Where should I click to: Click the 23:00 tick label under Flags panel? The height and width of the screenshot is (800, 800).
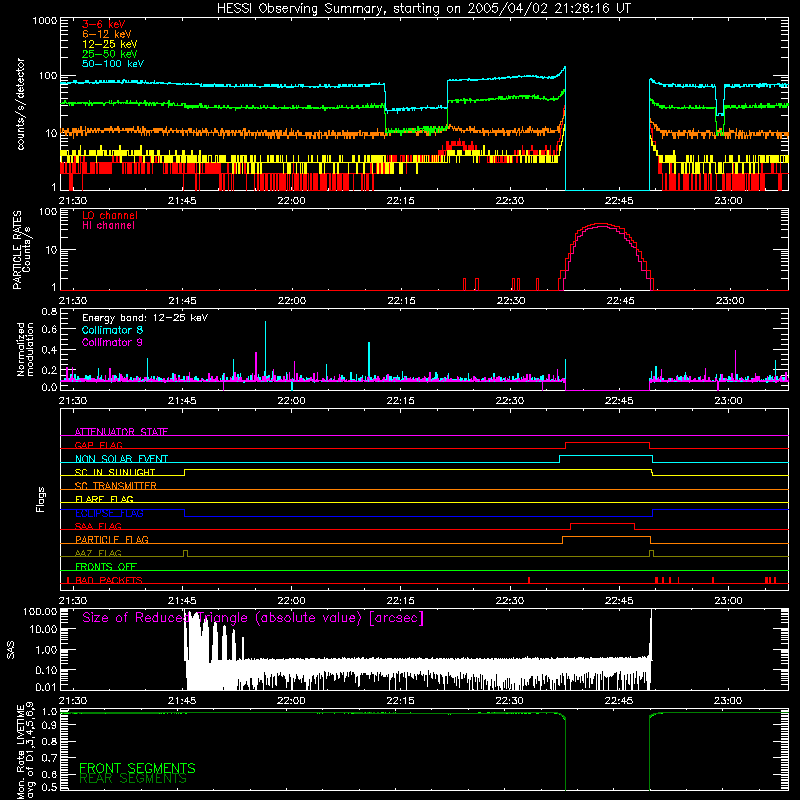pos(729,601)
